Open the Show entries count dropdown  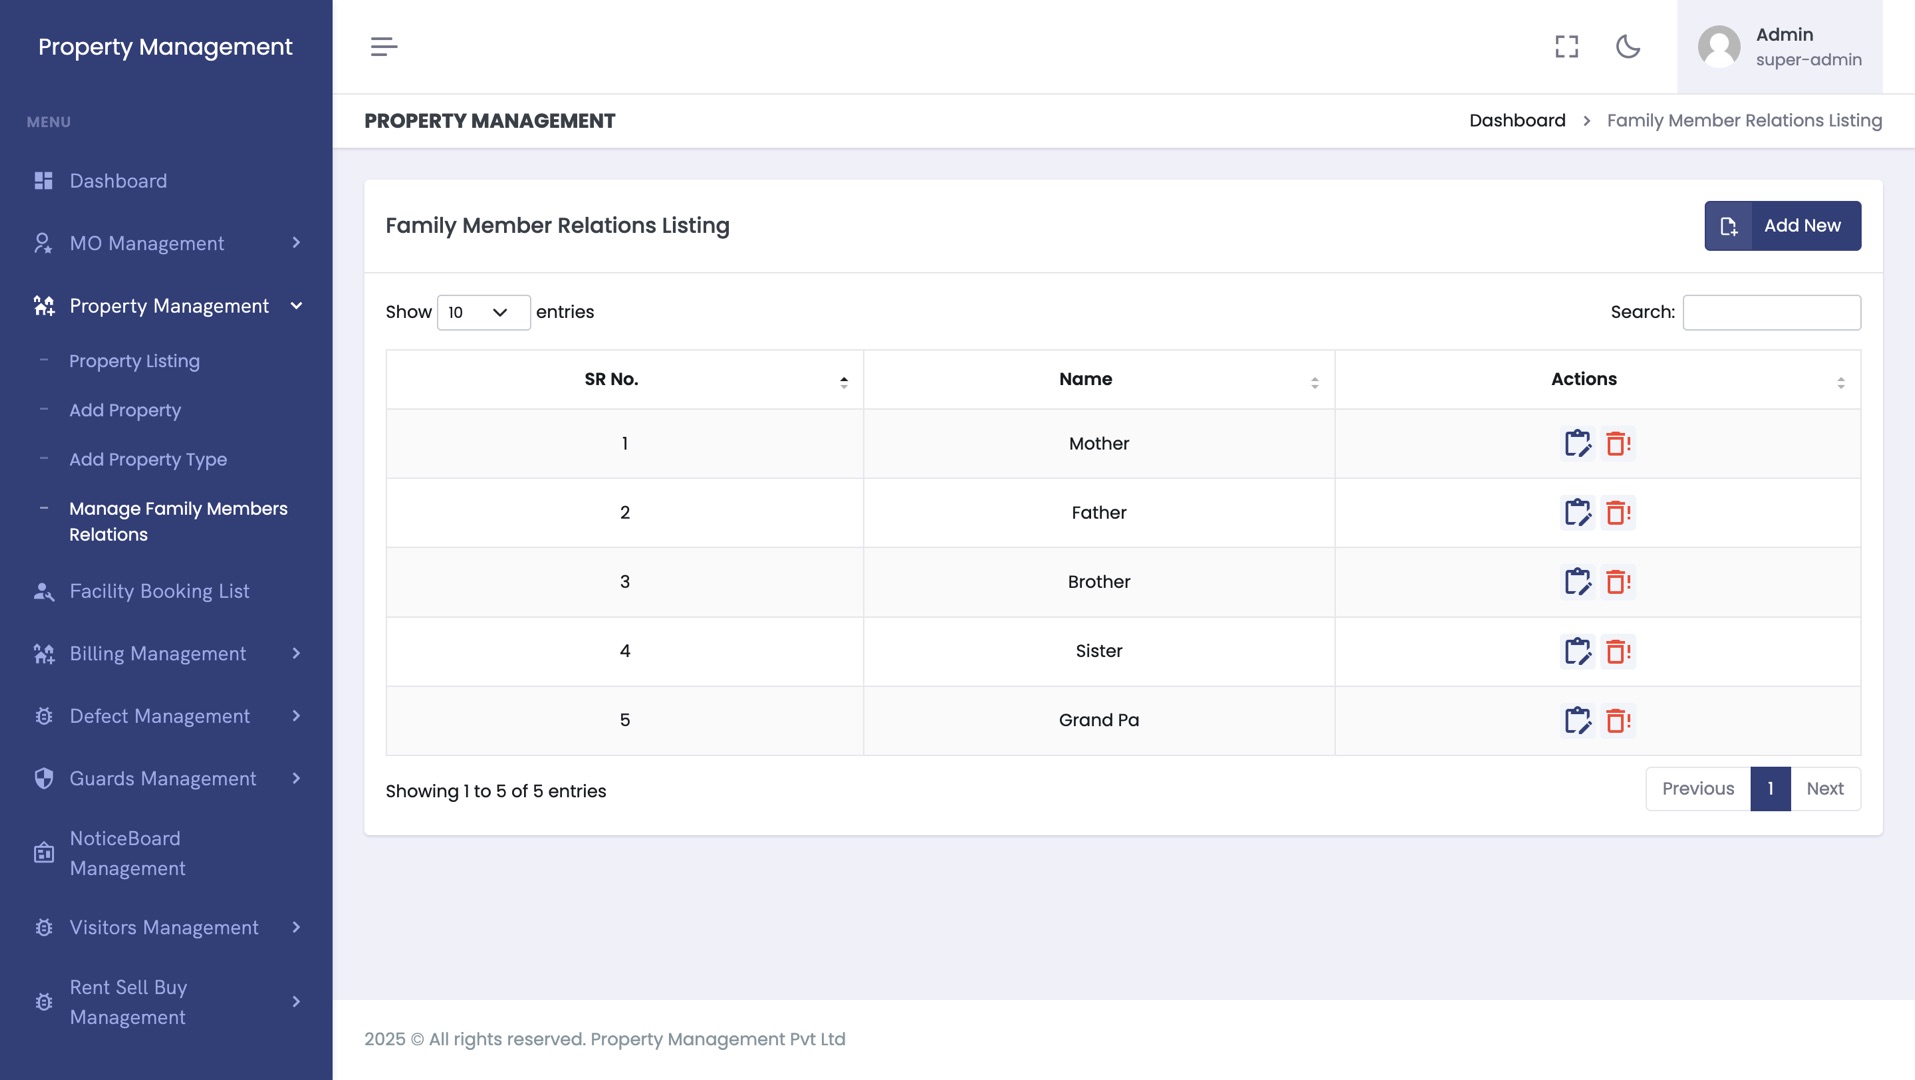[x=483, y=312]
